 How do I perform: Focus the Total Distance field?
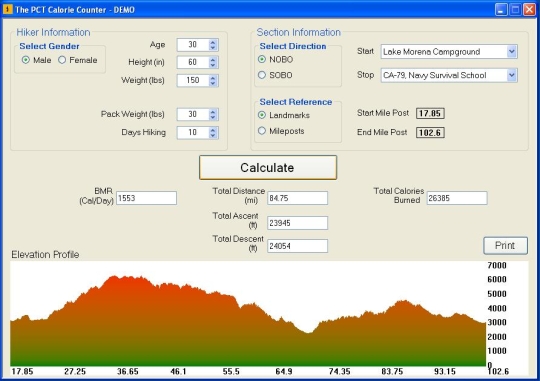298,198
